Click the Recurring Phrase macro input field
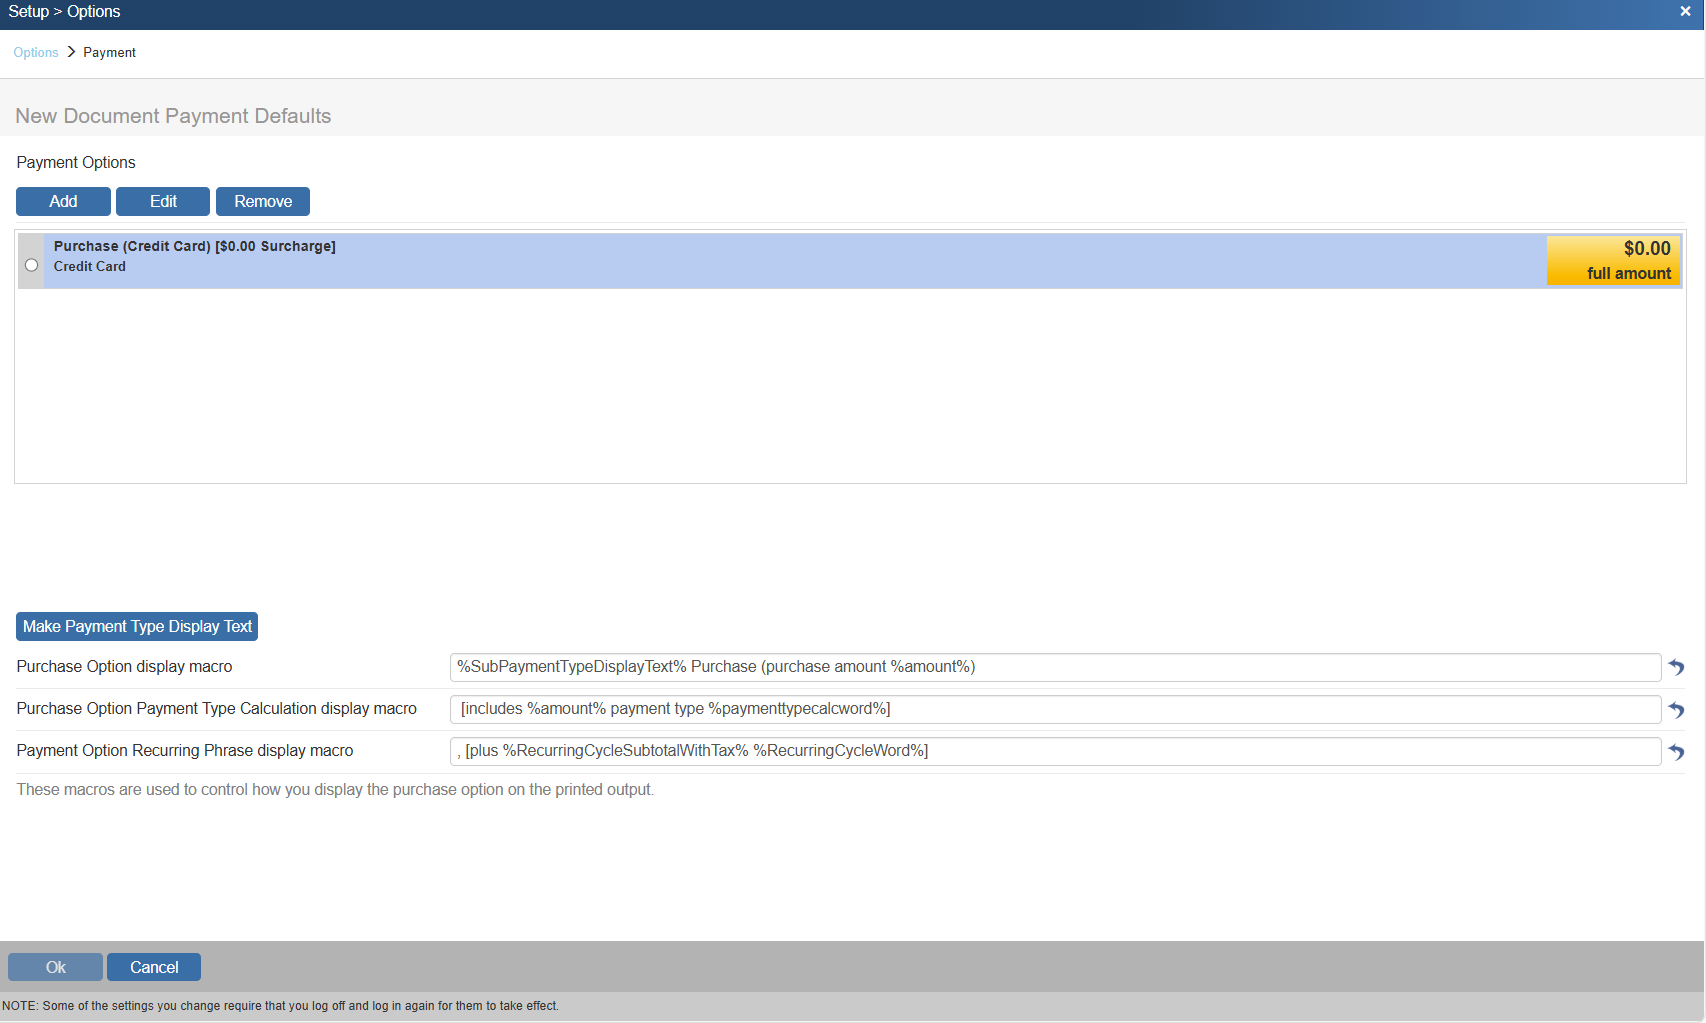This screenshot has width=1706, height=1023. coord(1055,751)
